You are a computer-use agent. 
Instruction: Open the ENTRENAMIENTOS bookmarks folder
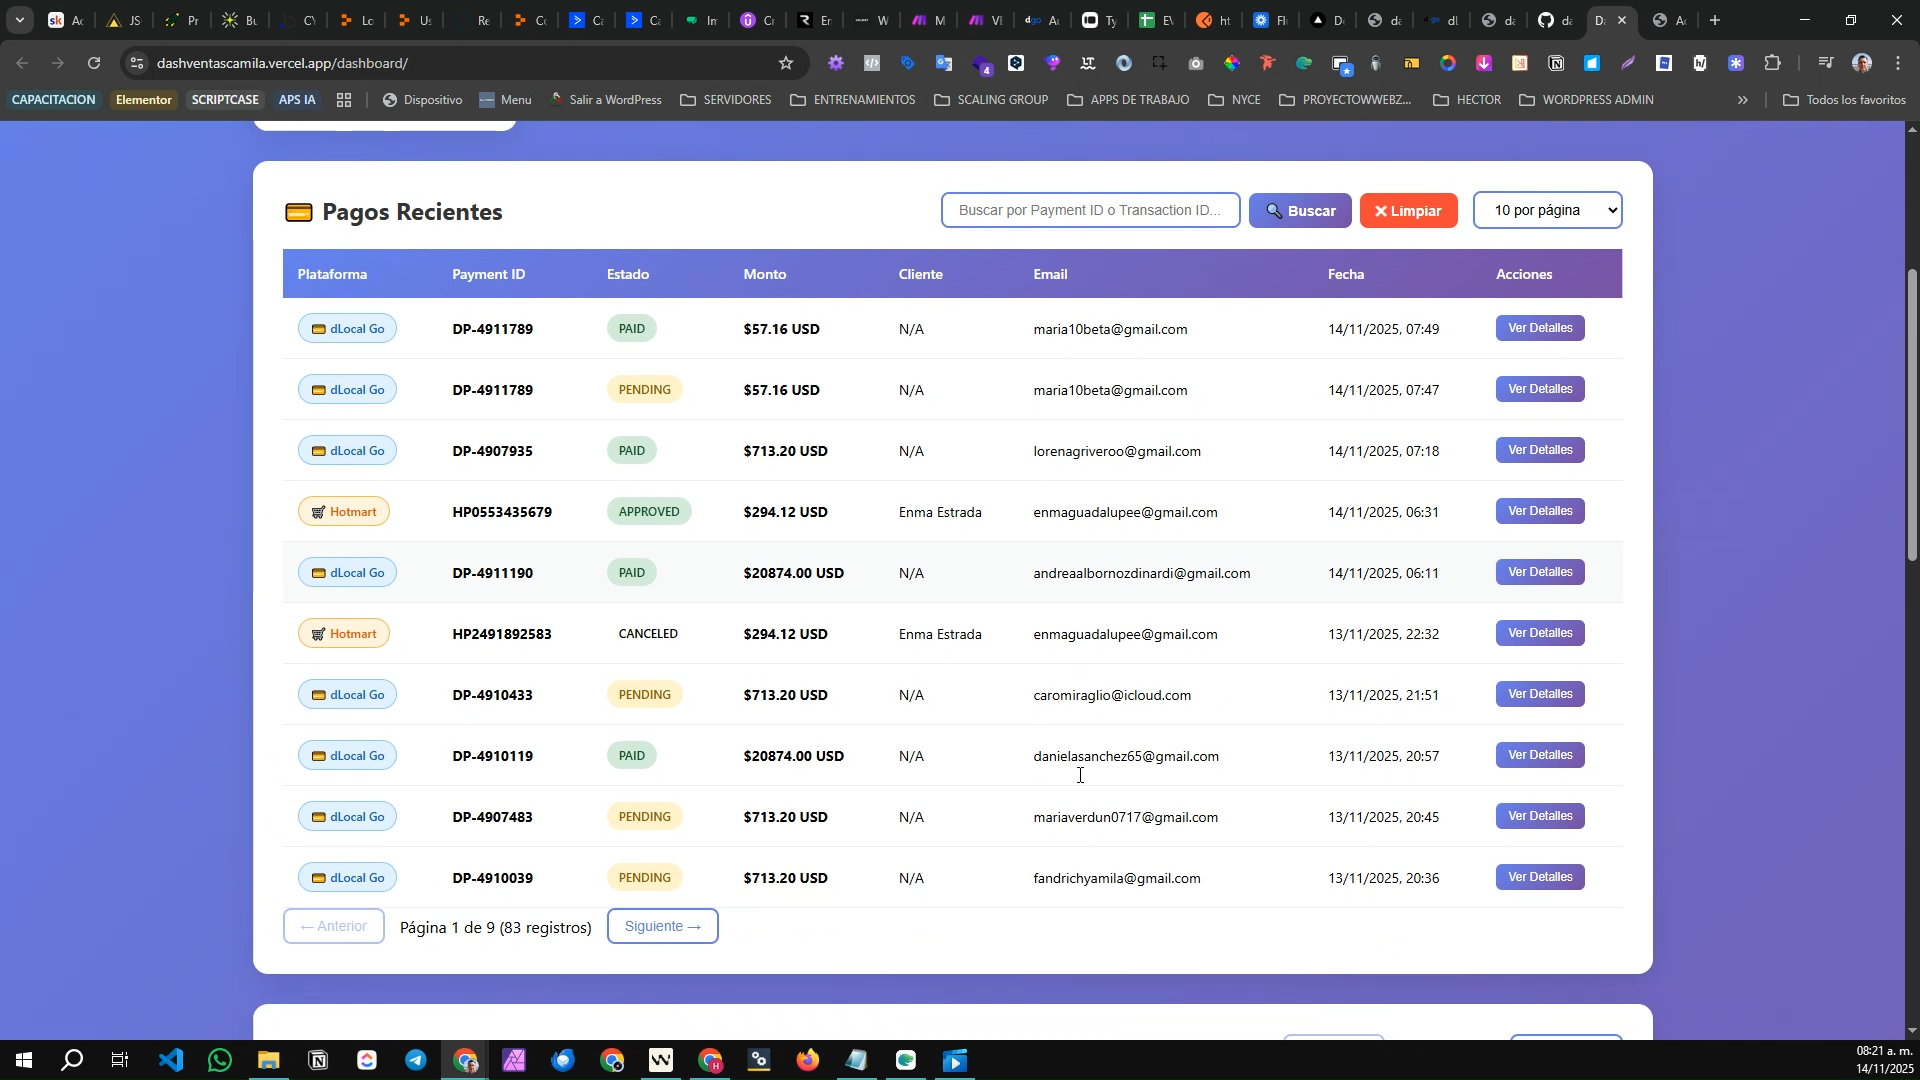[853, 100]
